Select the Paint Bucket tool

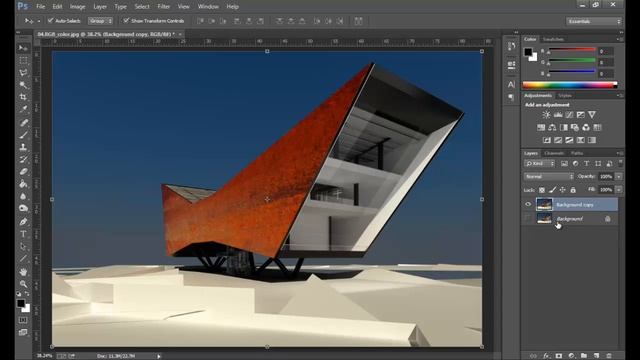tap(23, 184)
